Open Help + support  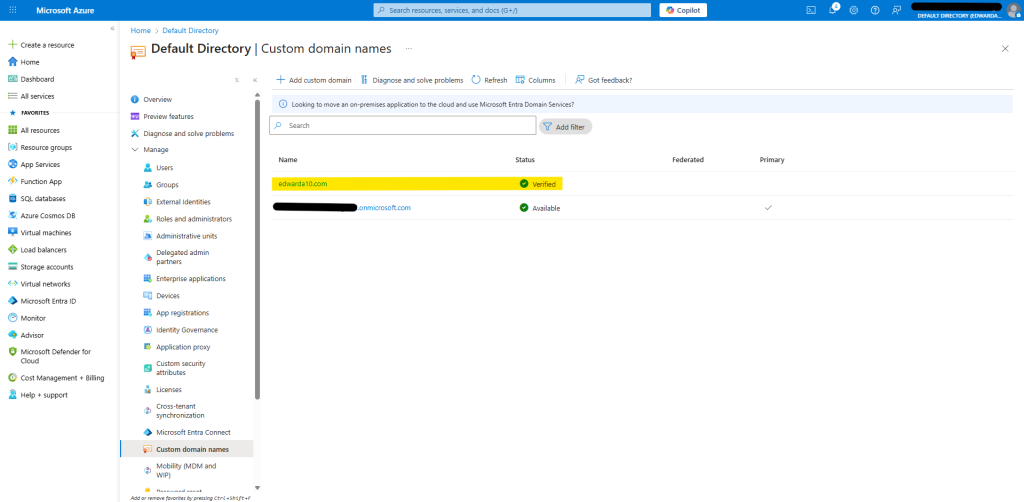37,395
